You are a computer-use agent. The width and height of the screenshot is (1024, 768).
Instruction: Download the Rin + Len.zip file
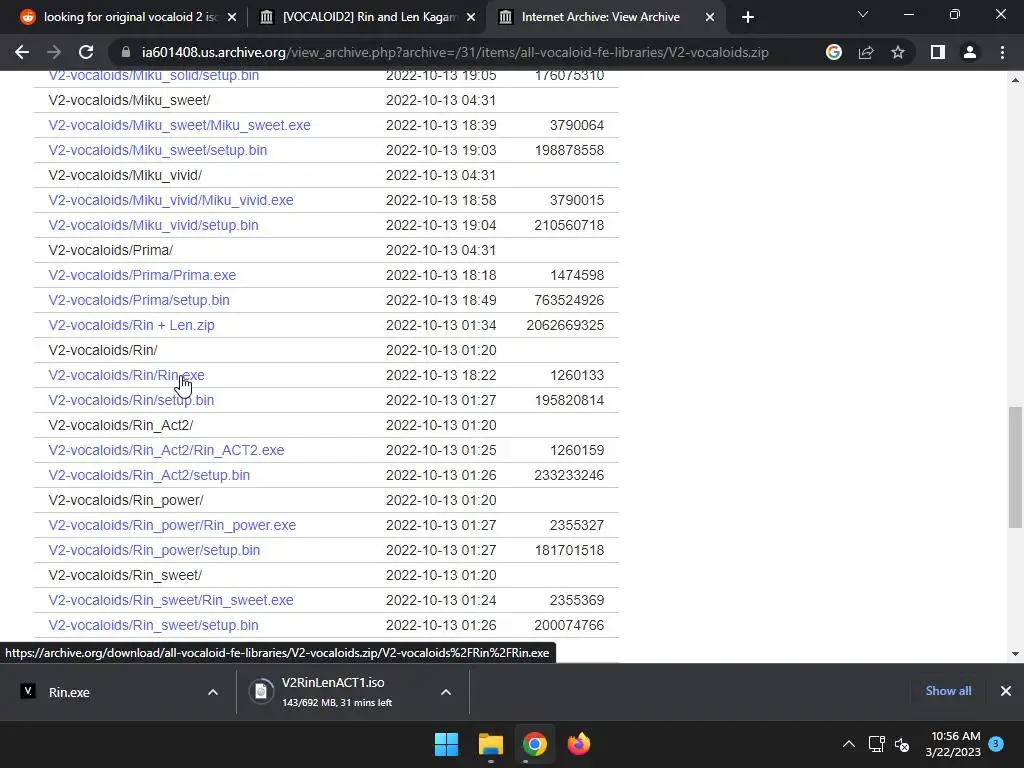click(131, 325)
